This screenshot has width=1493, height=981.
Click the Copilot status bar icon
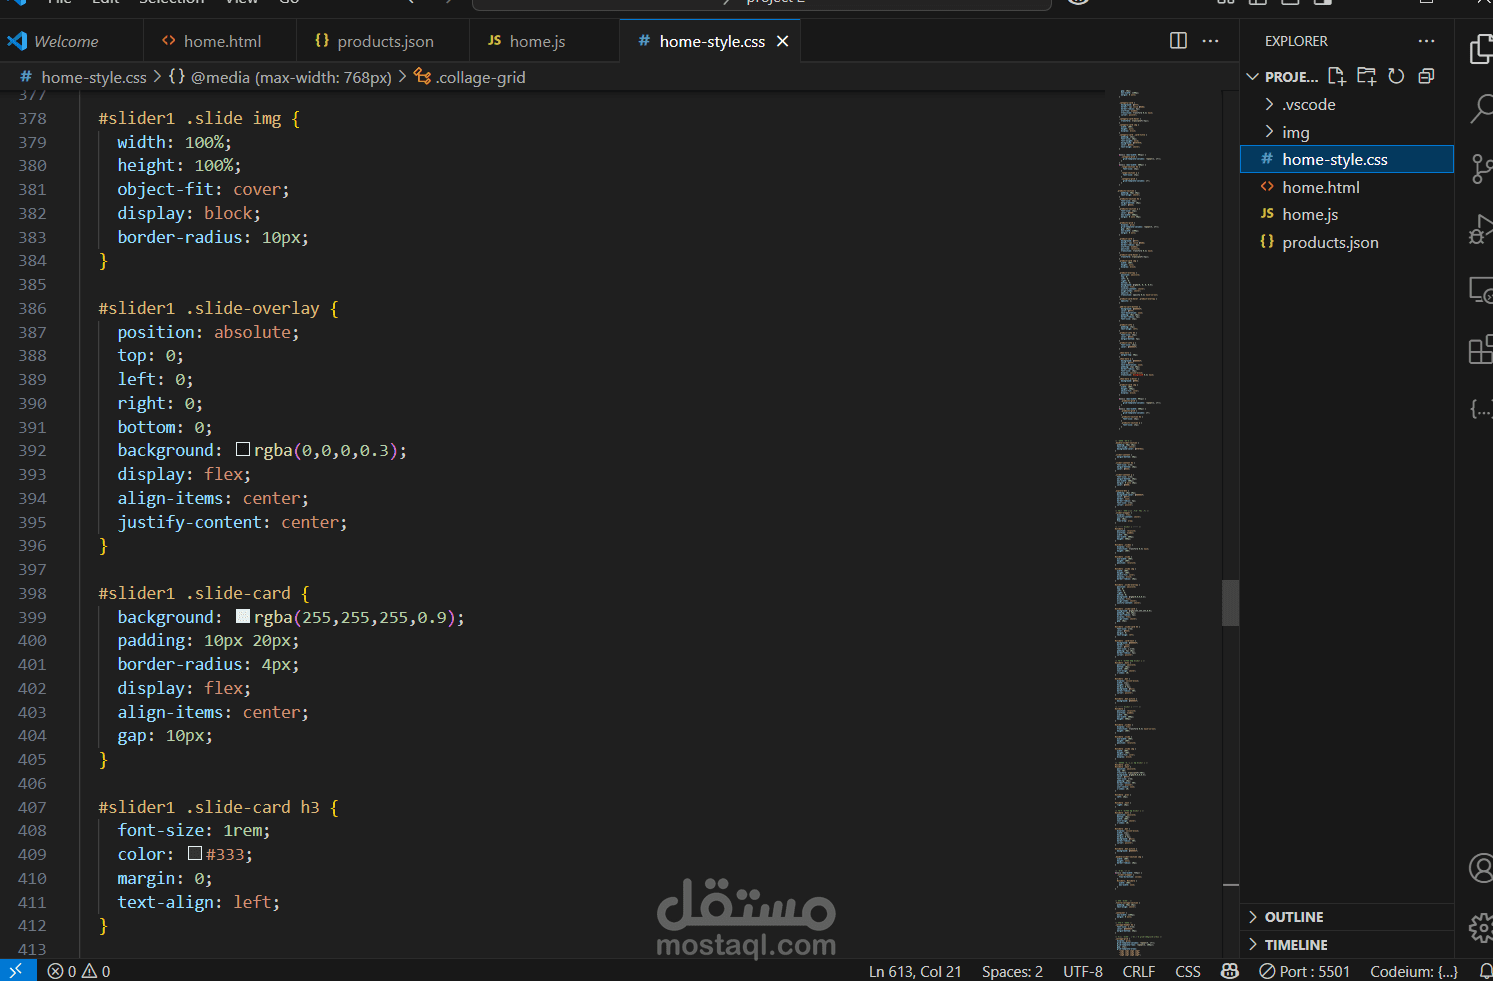click(x=1230, y=971)
